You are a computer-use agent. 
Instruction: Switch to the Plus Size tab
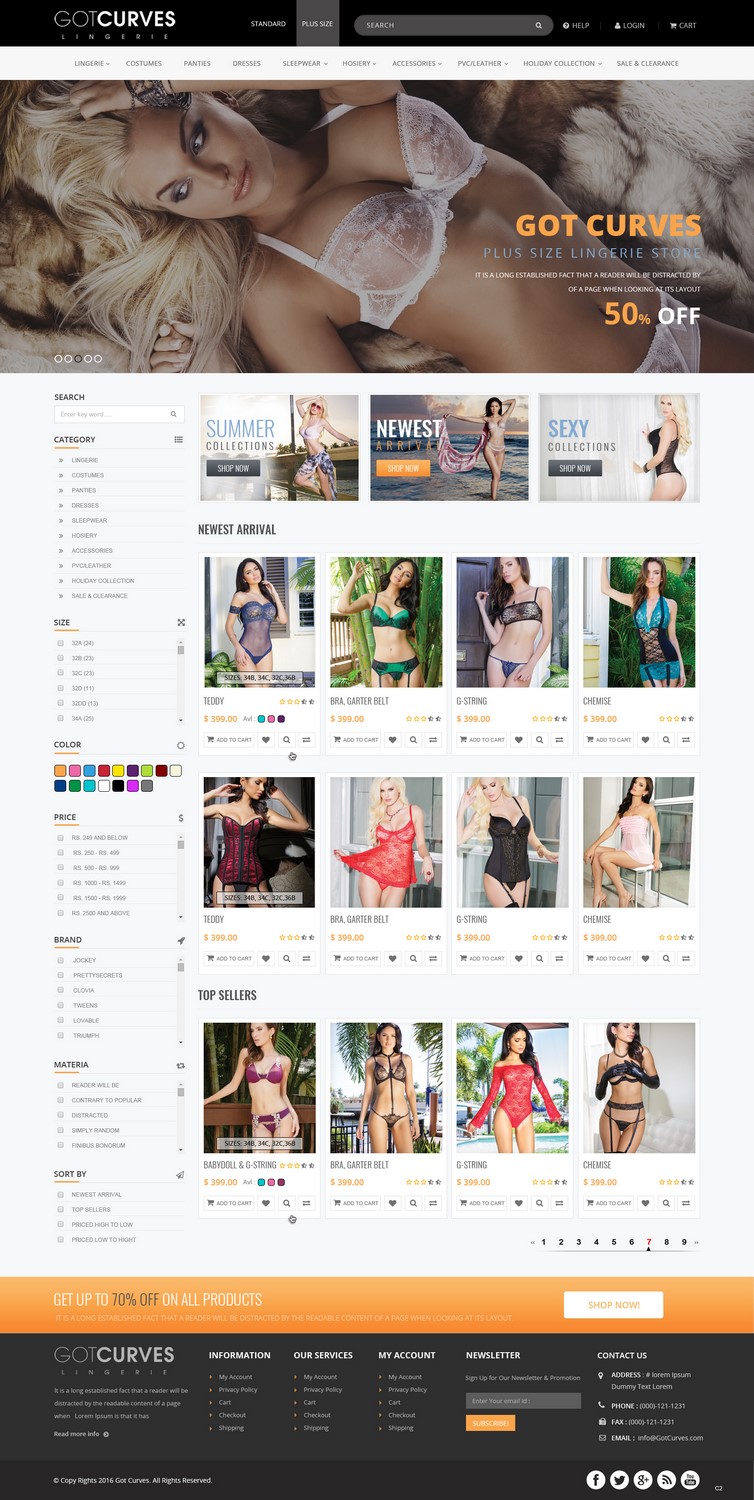click(317, 23)
